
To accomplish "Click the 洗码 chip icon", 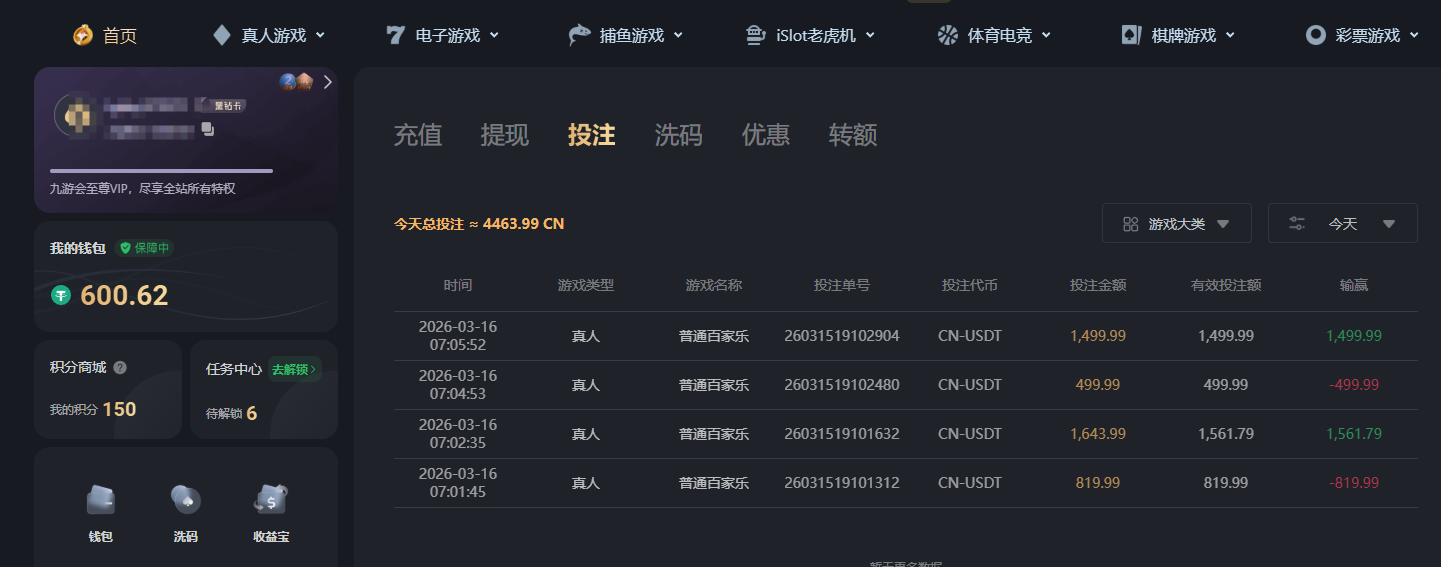I will [x=185, y=499].
